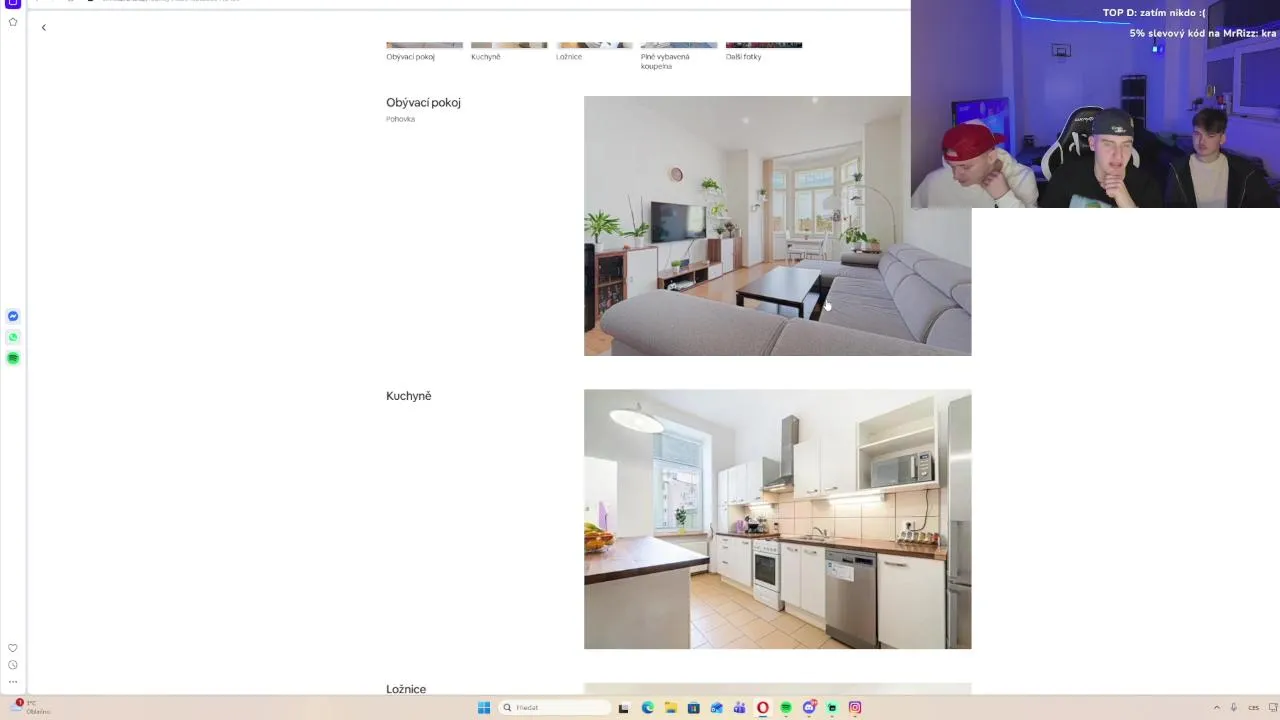Open the pentagon icon in Opera sidebar
1280x720 pixels.
click(13, 22)
